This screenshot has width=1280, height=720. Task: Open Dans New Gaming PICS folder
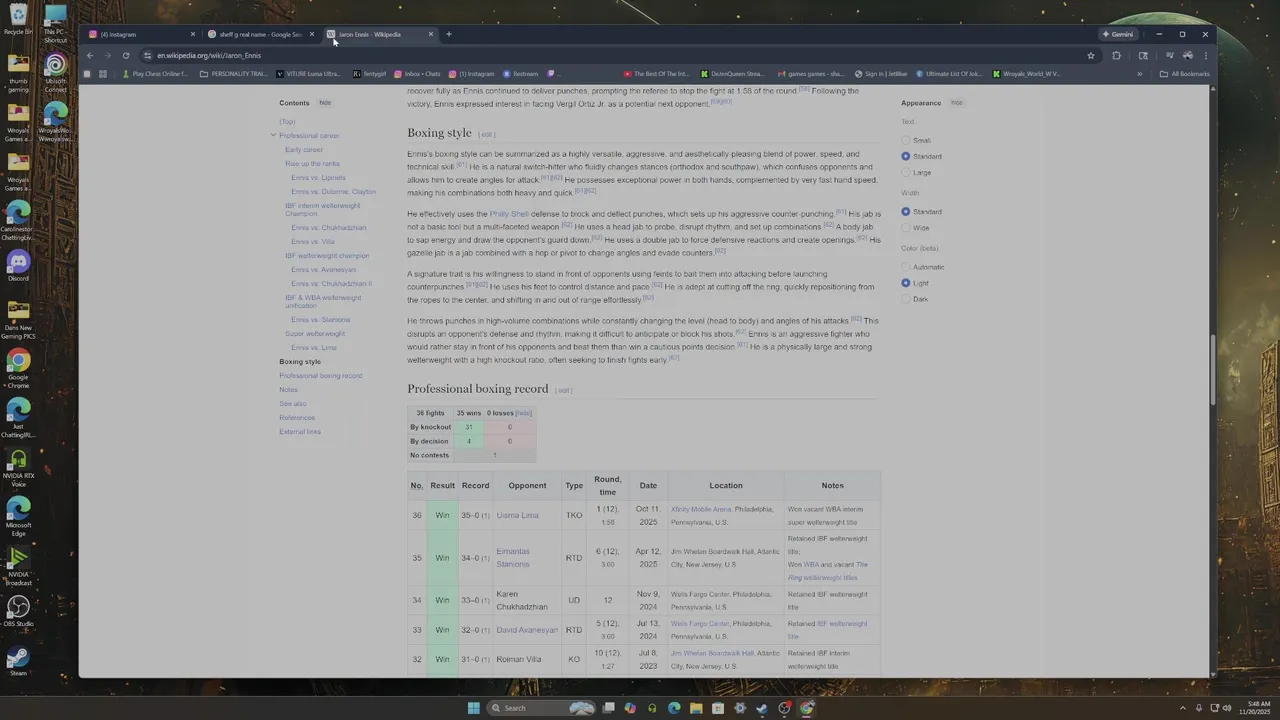18,320
